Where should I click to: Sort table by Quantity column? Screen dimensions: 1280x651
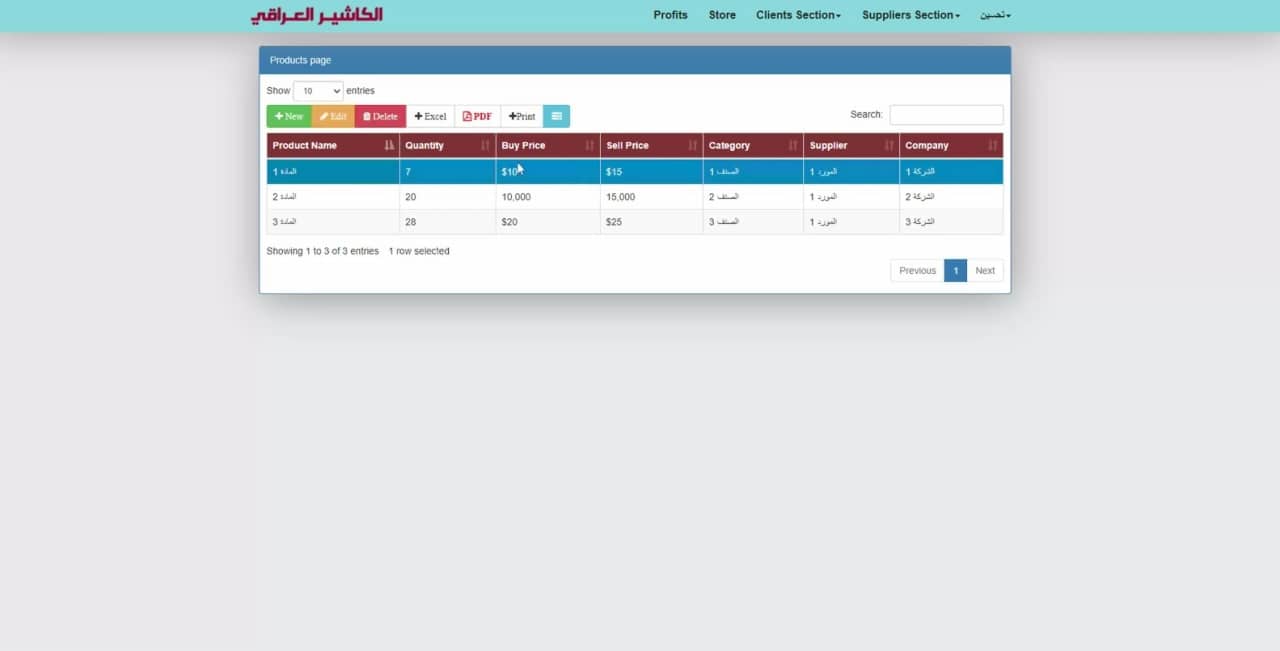(447, 146)
